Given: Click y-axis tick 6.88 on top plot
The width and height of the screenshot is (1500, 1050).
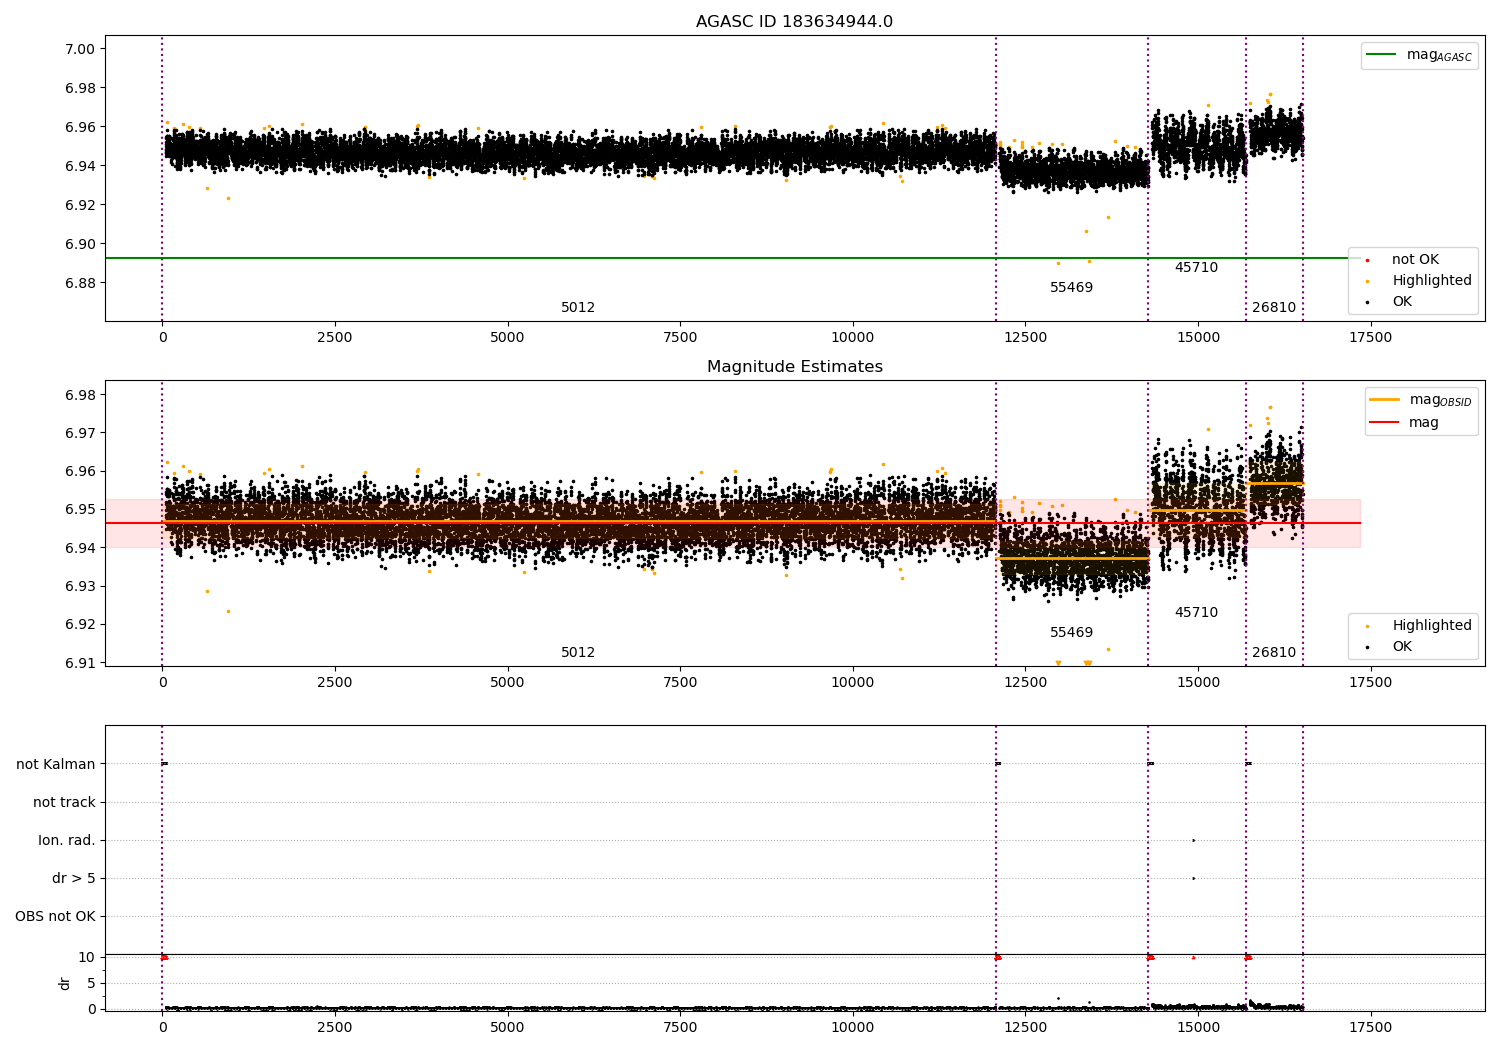Looking at the screenshot, I should 80,283.
